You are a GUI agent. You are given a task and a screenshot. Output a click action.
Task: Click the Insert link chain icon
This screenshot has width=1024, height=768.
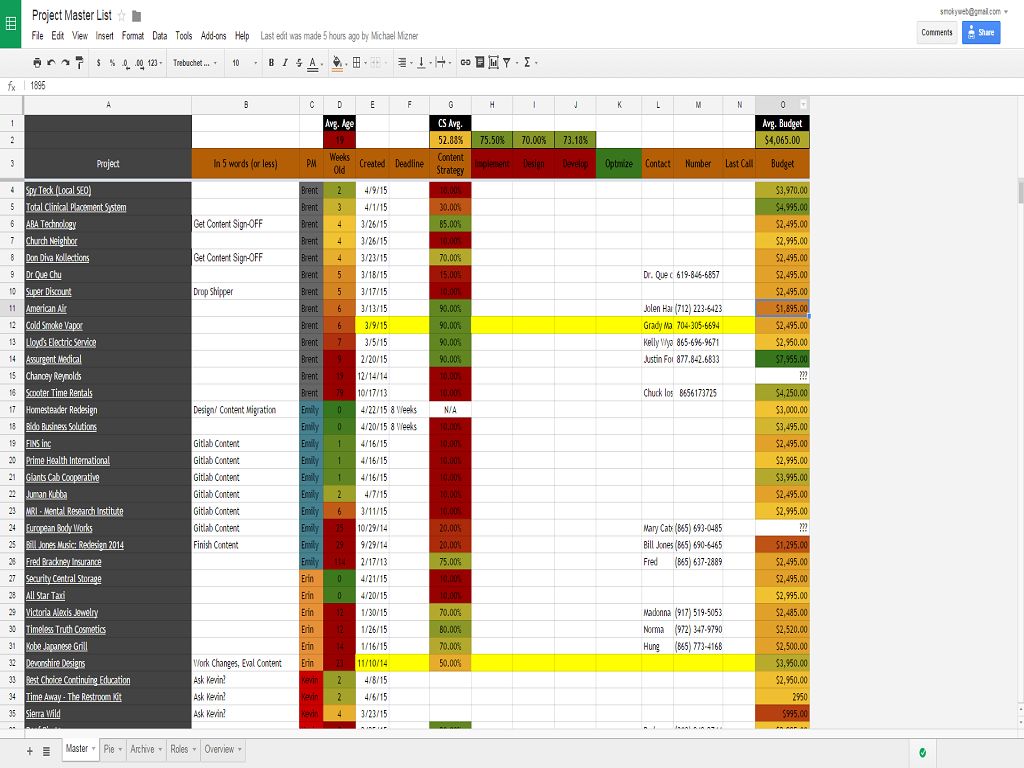(x=465, y=63)
